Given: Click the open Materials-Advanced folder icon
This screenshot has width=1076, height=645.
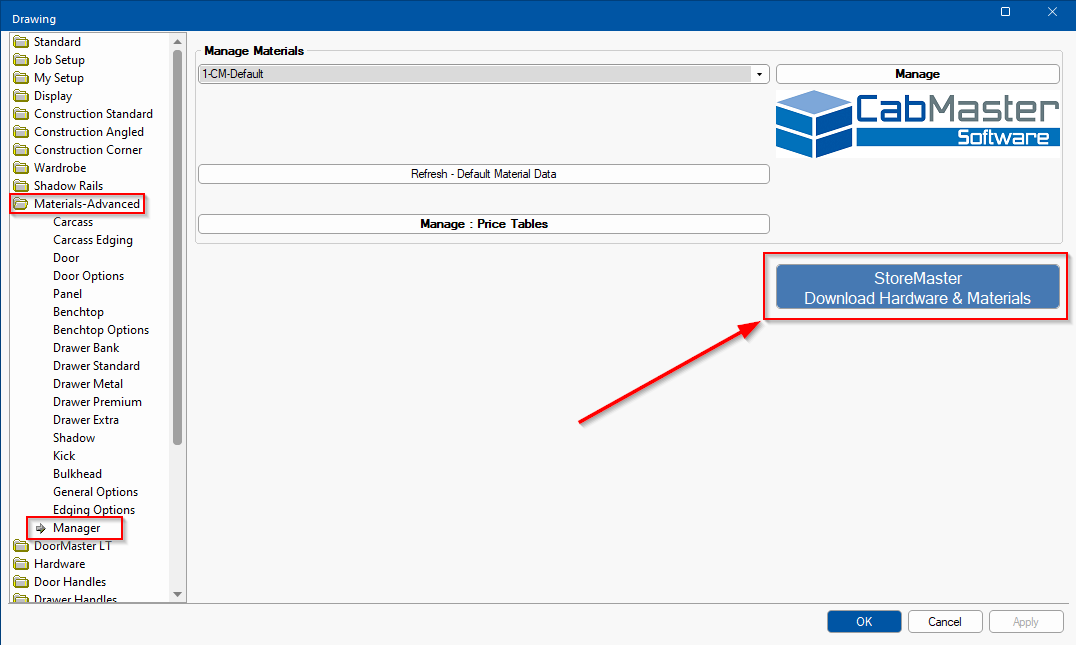Looking at the screenshot, I should point(21,204).
